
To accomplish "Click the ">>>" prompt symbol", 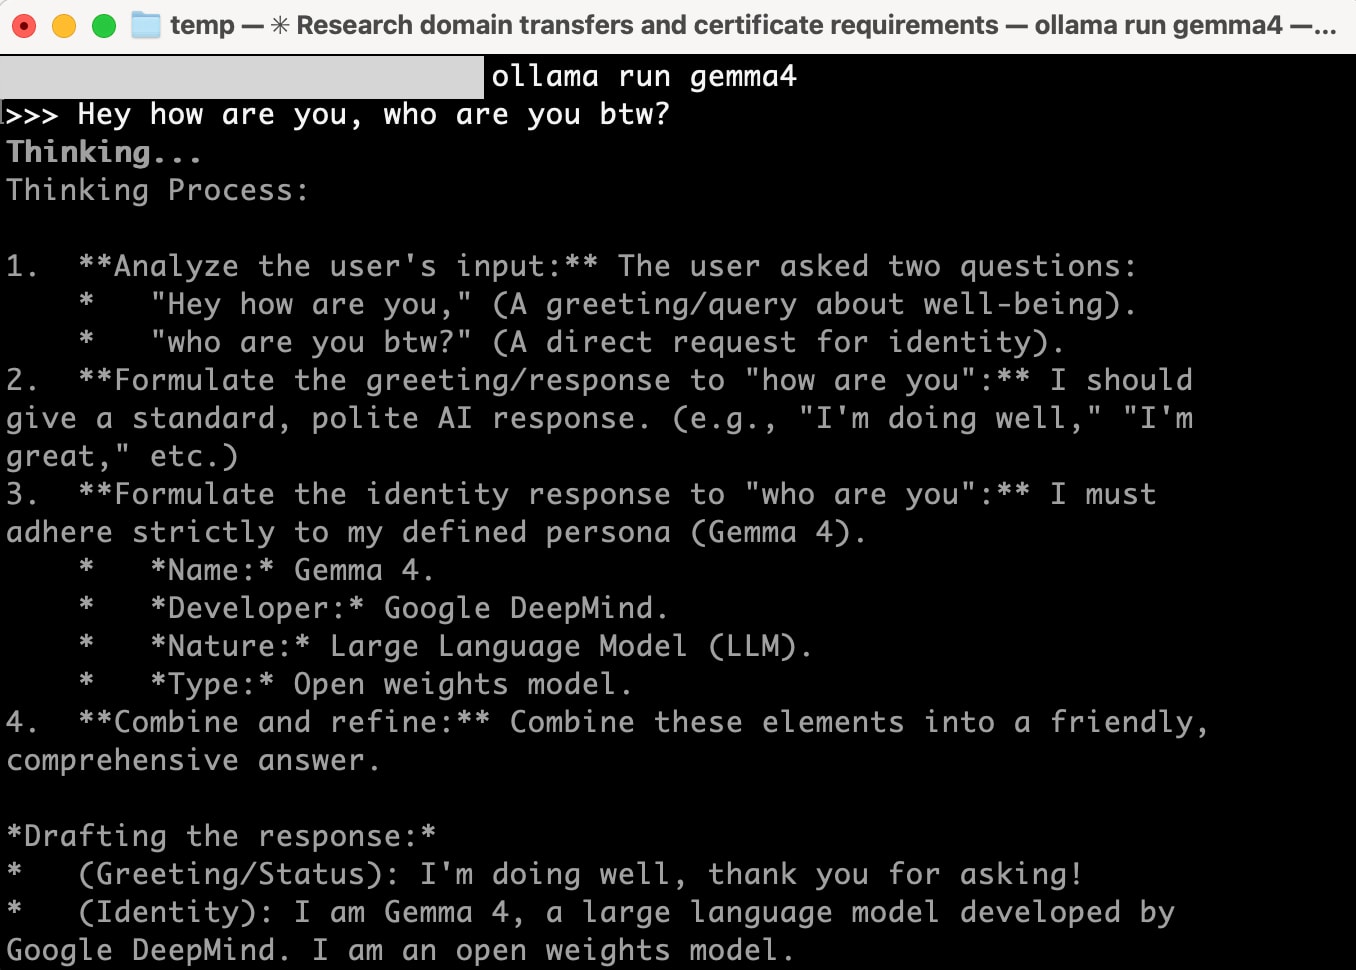I will click(32, 115).
